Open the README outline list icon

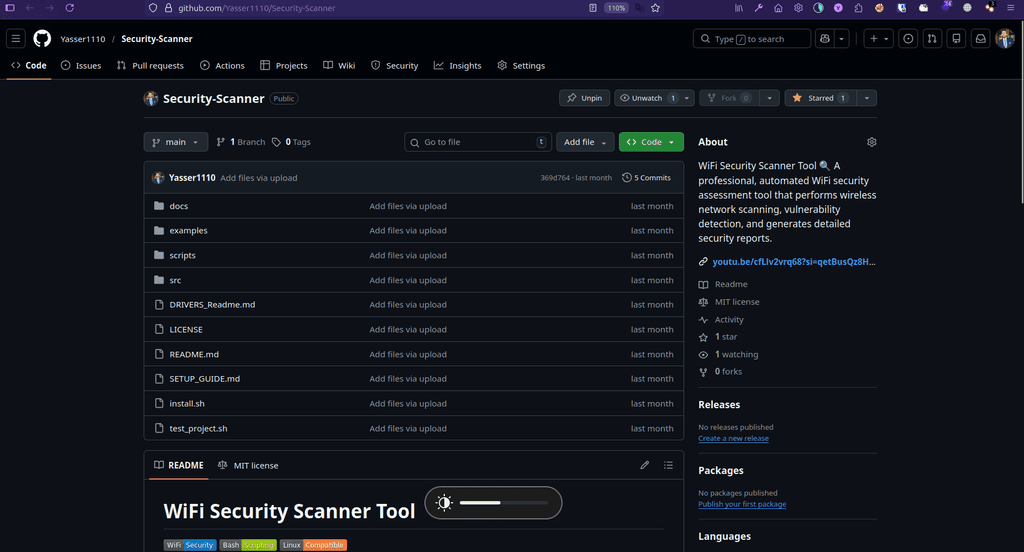[669, 465]
